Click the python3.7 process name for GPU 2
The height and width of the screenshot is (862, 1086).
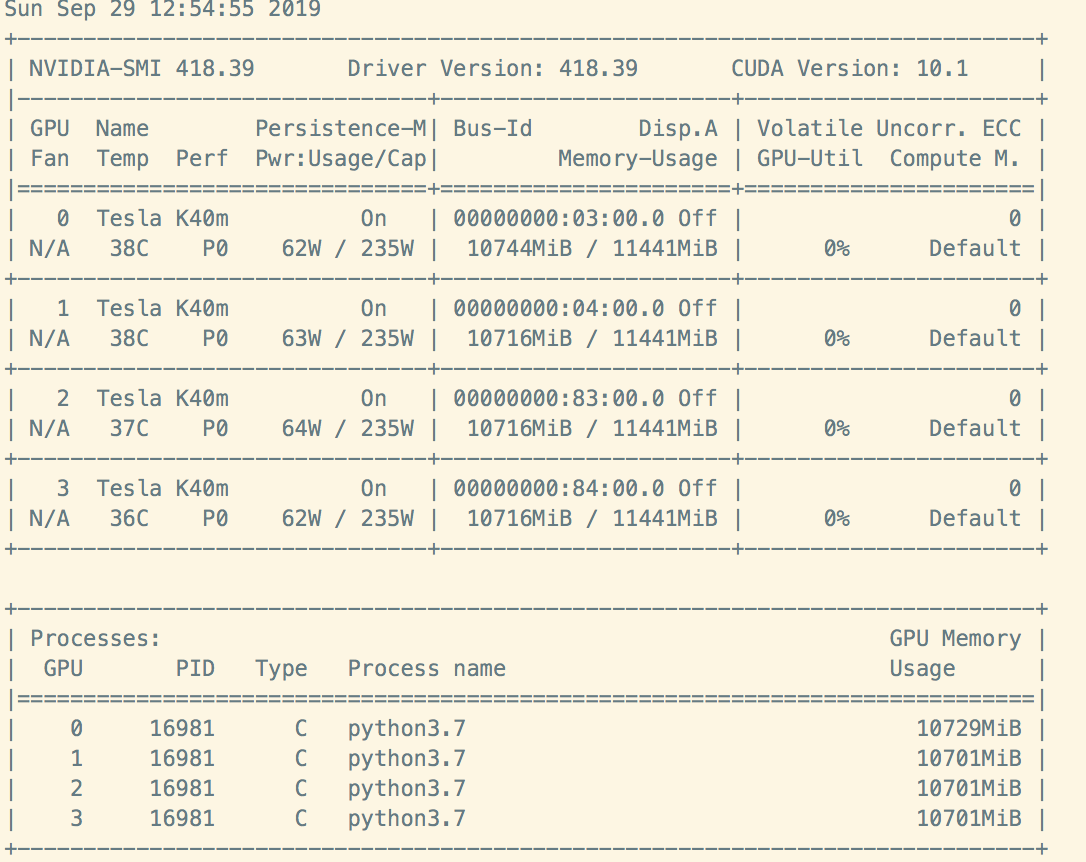(x=406, y=788)
